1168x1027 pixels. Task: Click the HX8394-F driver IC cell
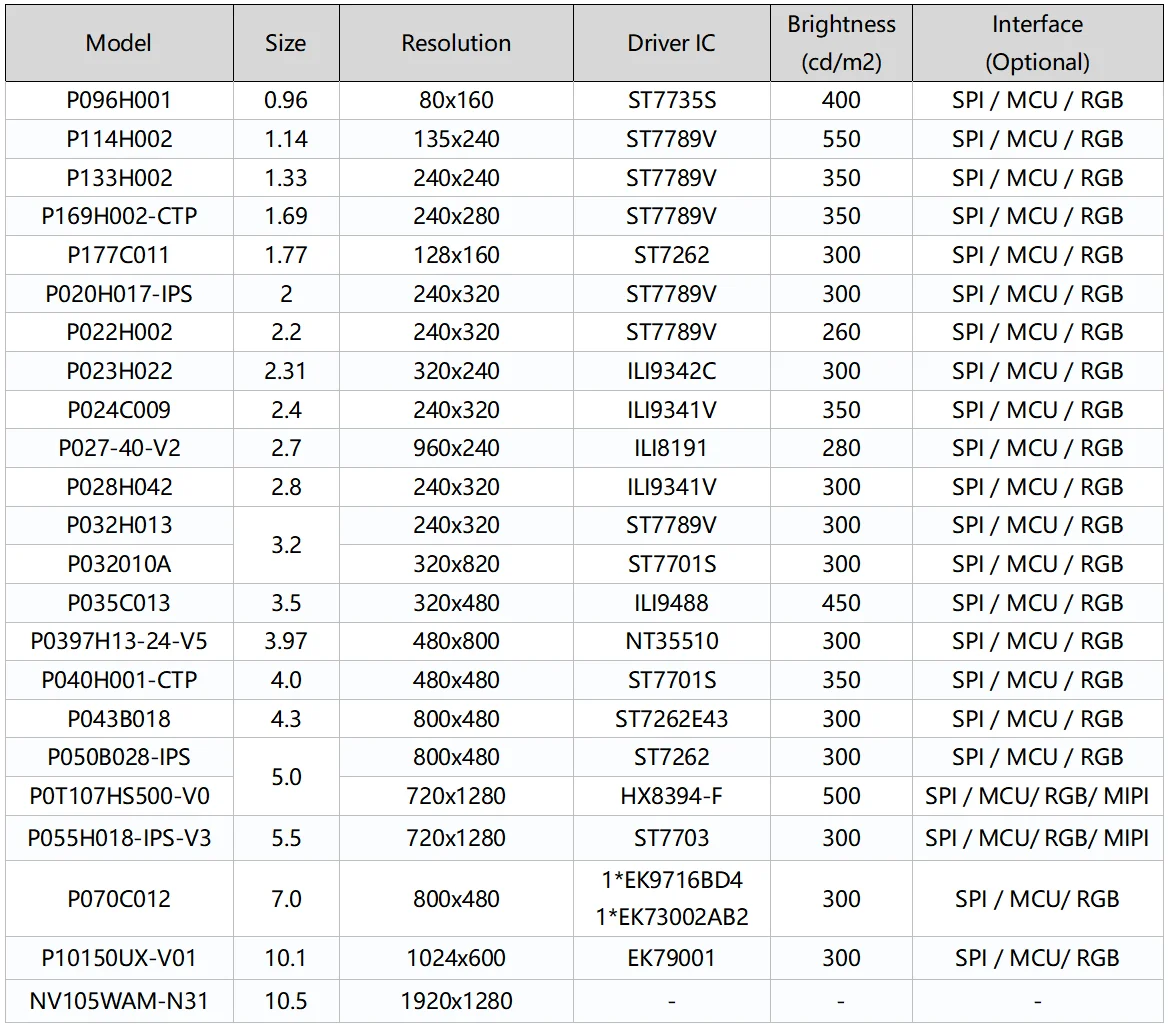671,796
